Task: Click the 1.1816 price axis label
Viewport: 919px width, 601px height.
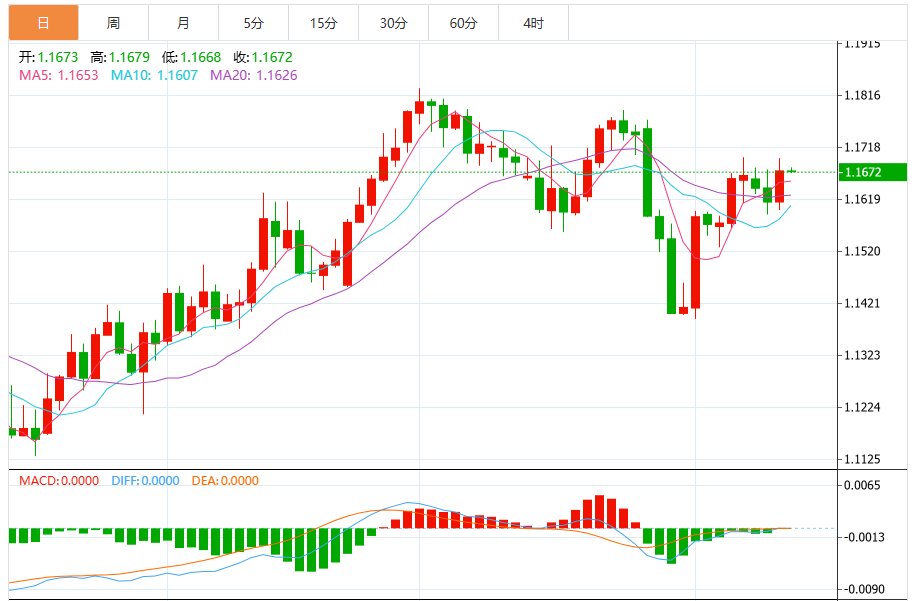Action: [x=861, y=96]
